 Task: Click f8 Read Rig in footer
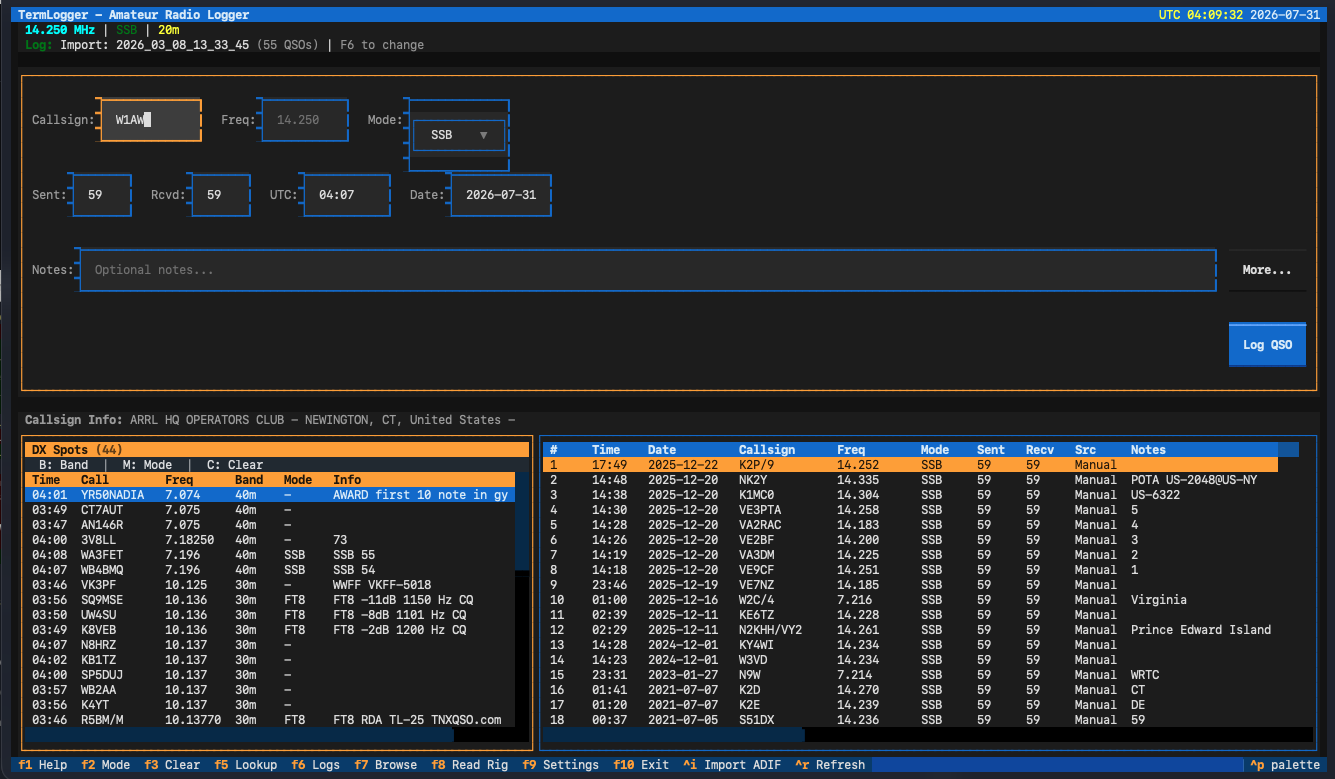pos(470,765)
